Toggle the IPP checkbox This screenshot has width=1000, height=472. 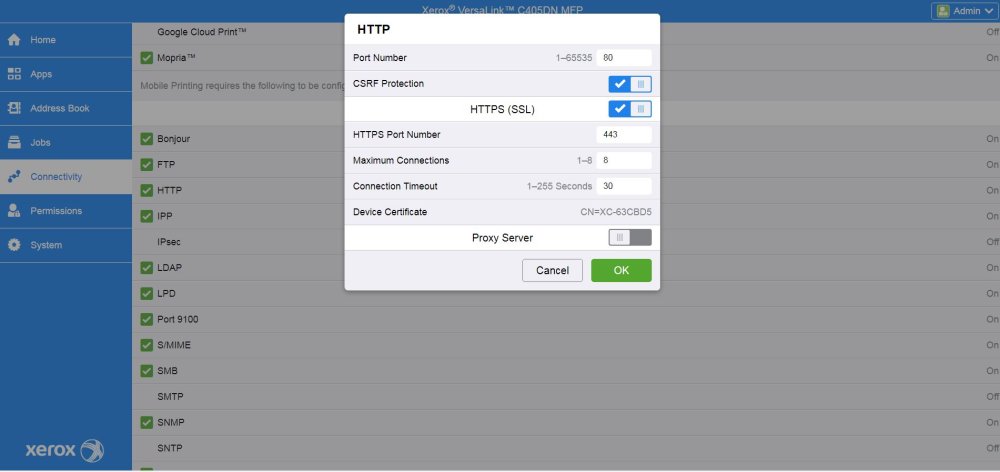click(x=147, y=216)
